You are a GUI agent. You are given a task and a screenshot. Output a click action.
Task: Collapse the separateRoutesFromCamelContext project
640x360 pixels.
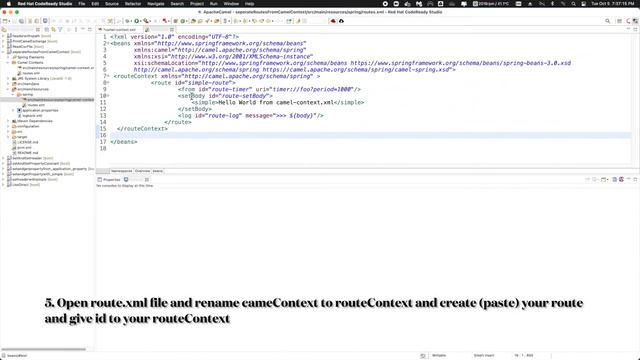point(4,52)
